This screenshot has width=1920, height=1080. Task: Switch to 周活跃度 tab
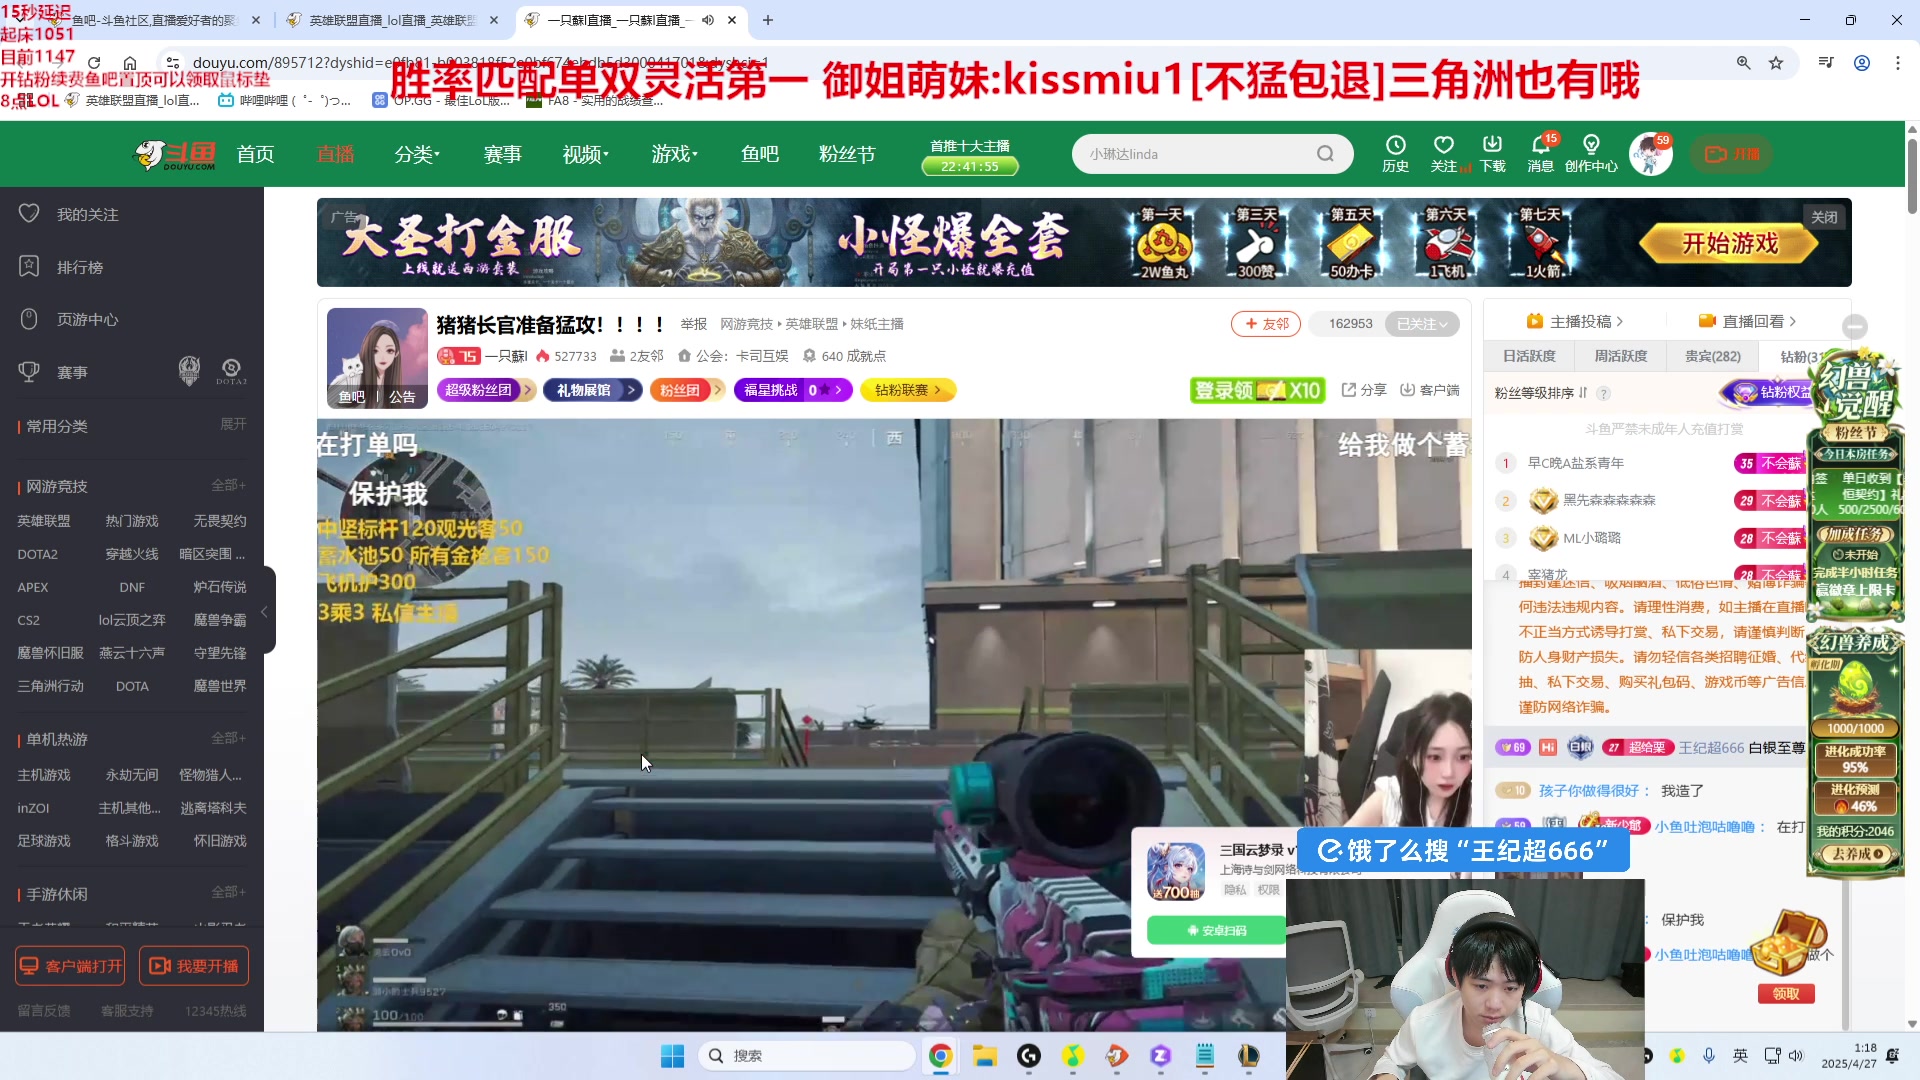coord(1620,356)
